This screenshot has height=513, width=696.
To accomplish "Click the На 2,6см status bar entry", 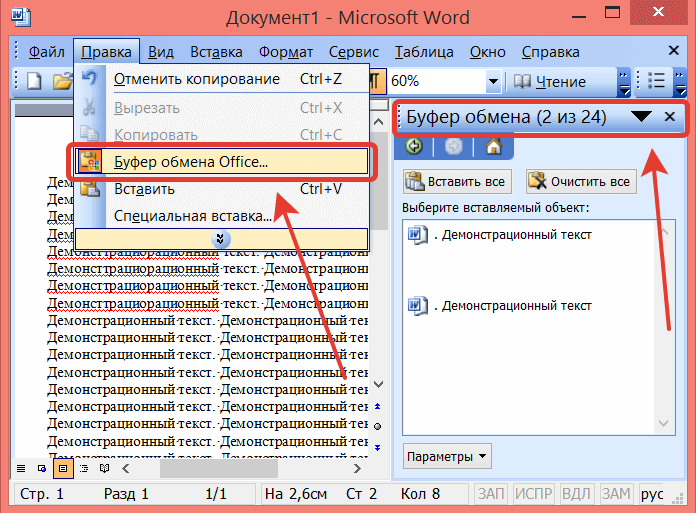I will coord(296,493).
